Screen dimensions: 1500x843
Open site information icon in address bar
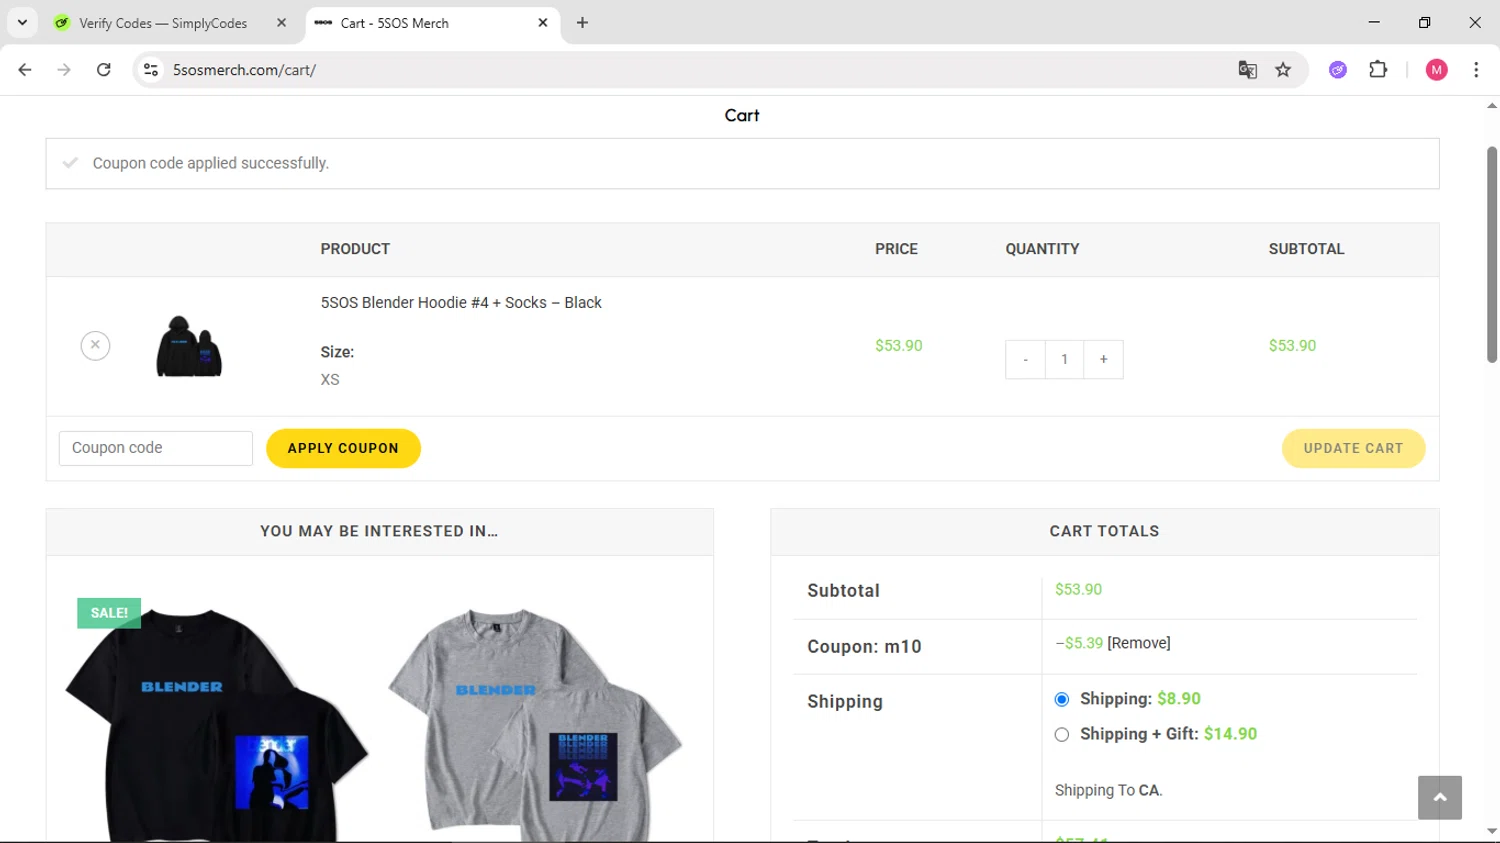coord(151,70)
